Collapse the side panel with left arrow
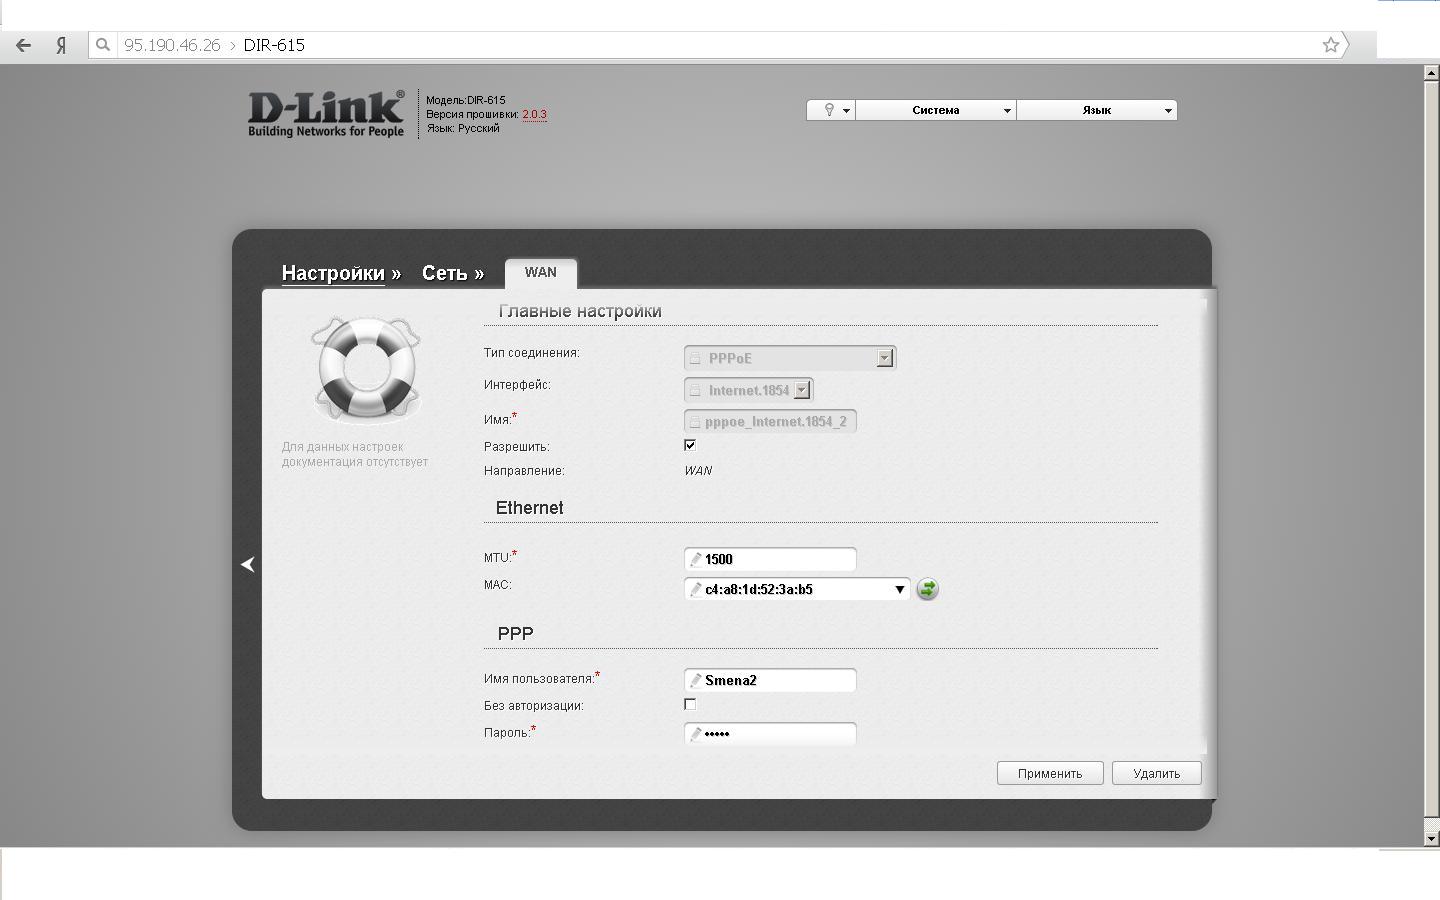Screen dimensions: 1440x900 pos(248,564)
